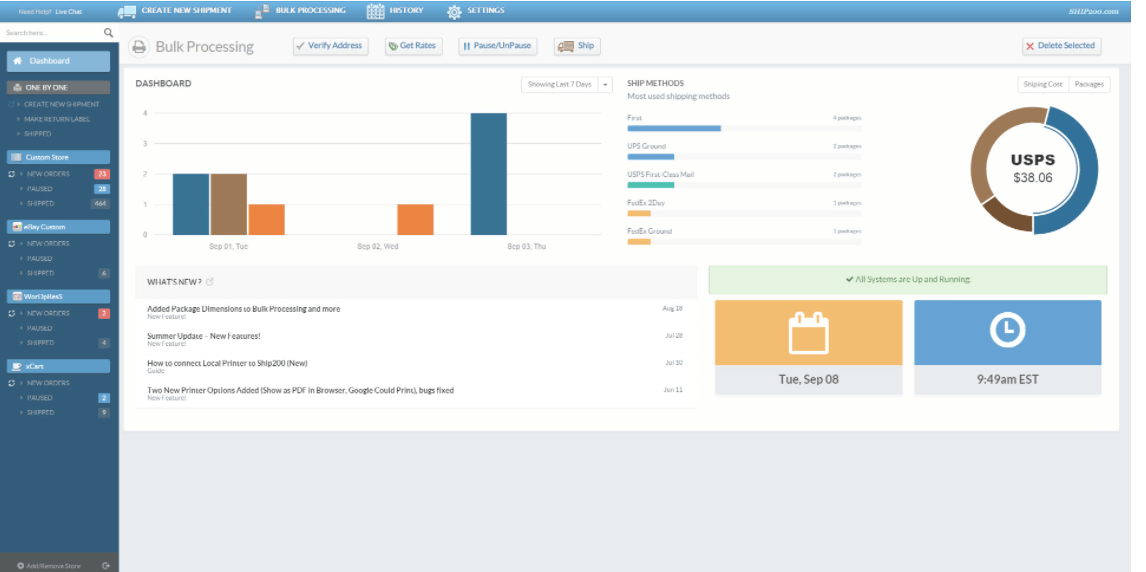1146x572 pixels.
Task: Click the 'Tue, Sep 08' date label
Action: pyautogui.click(x=808, y=380)
